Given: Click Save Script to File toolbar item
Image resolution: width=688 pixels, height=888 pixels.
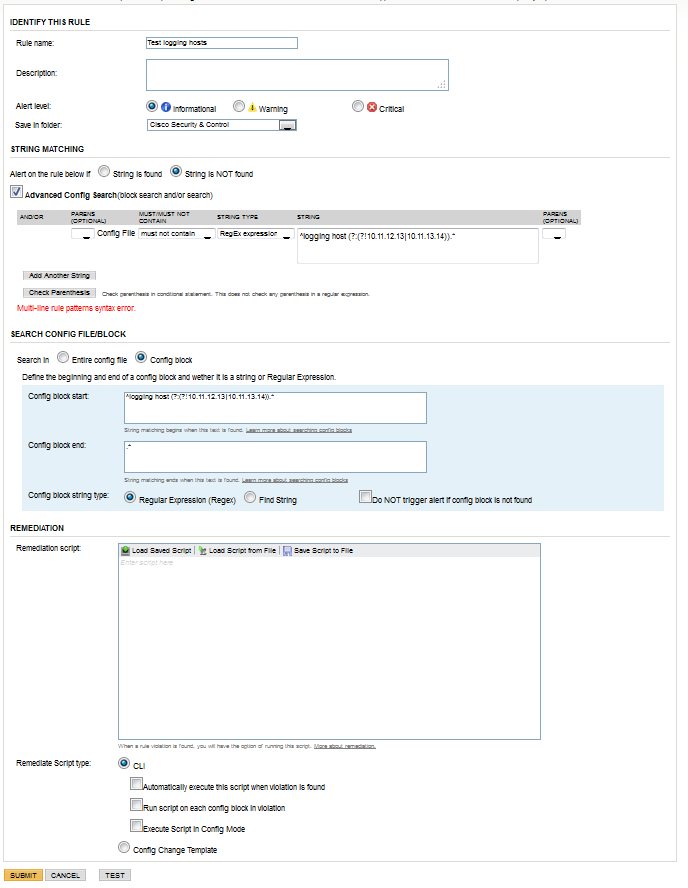Looking at the screenshot, I should pos(318,550).
